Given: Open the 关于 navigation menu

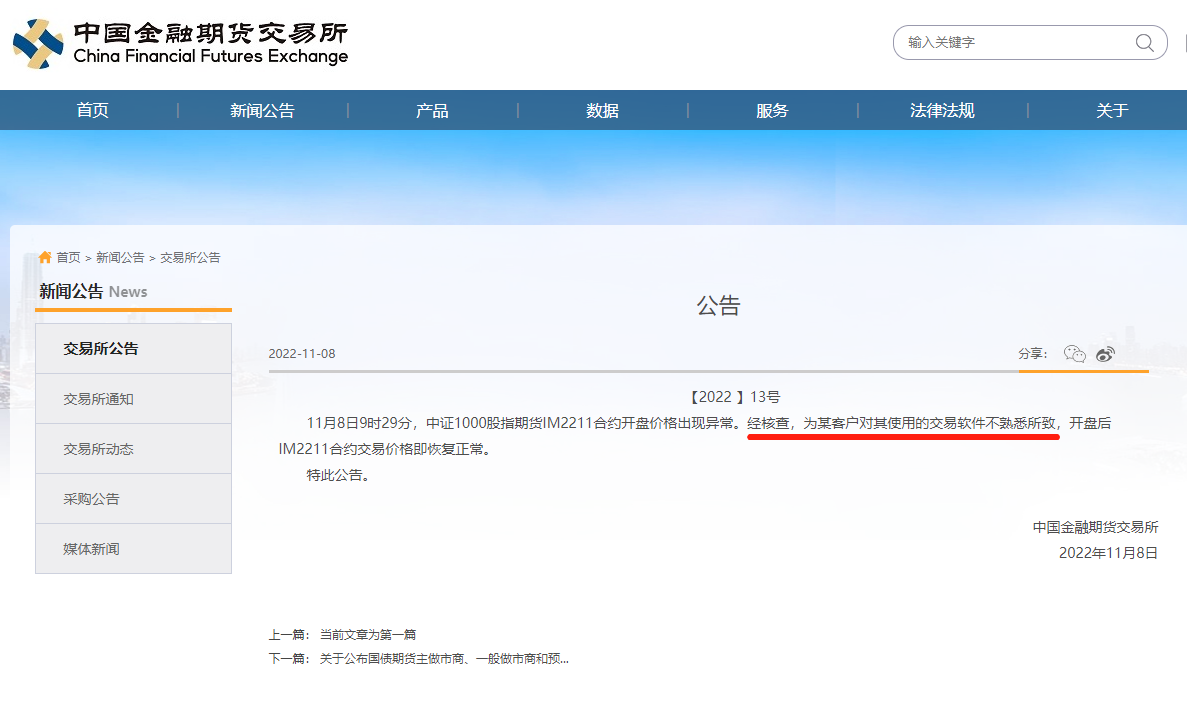Looking at the screenshot, I should 1112,111.
